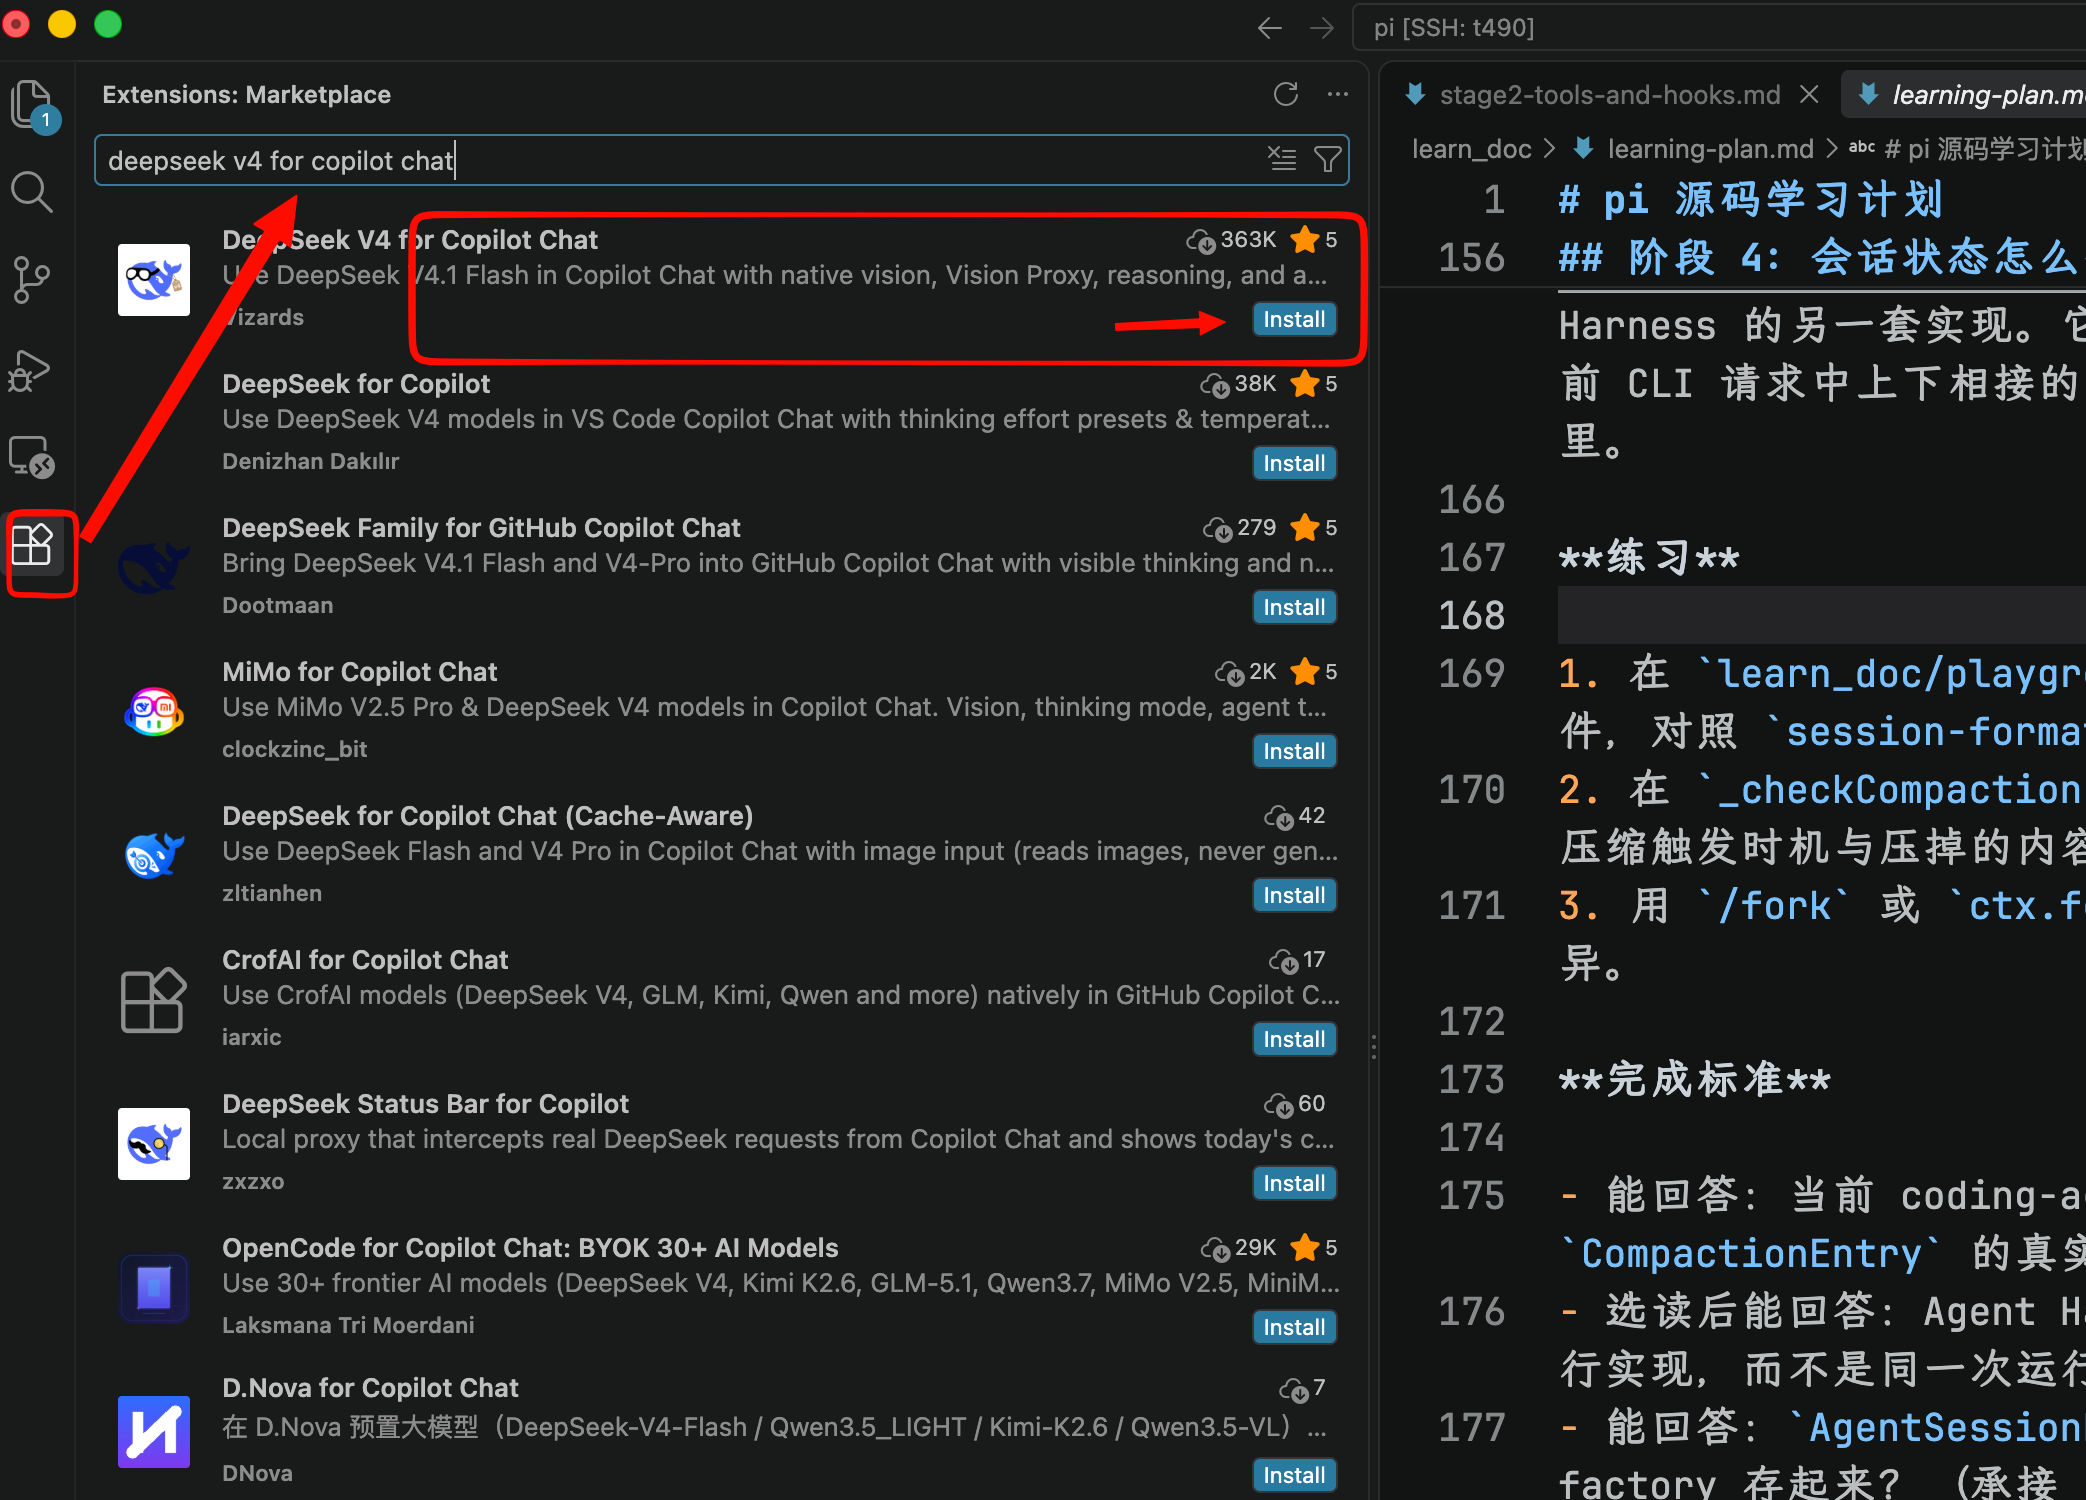Clear the extensions search results

1282,159
